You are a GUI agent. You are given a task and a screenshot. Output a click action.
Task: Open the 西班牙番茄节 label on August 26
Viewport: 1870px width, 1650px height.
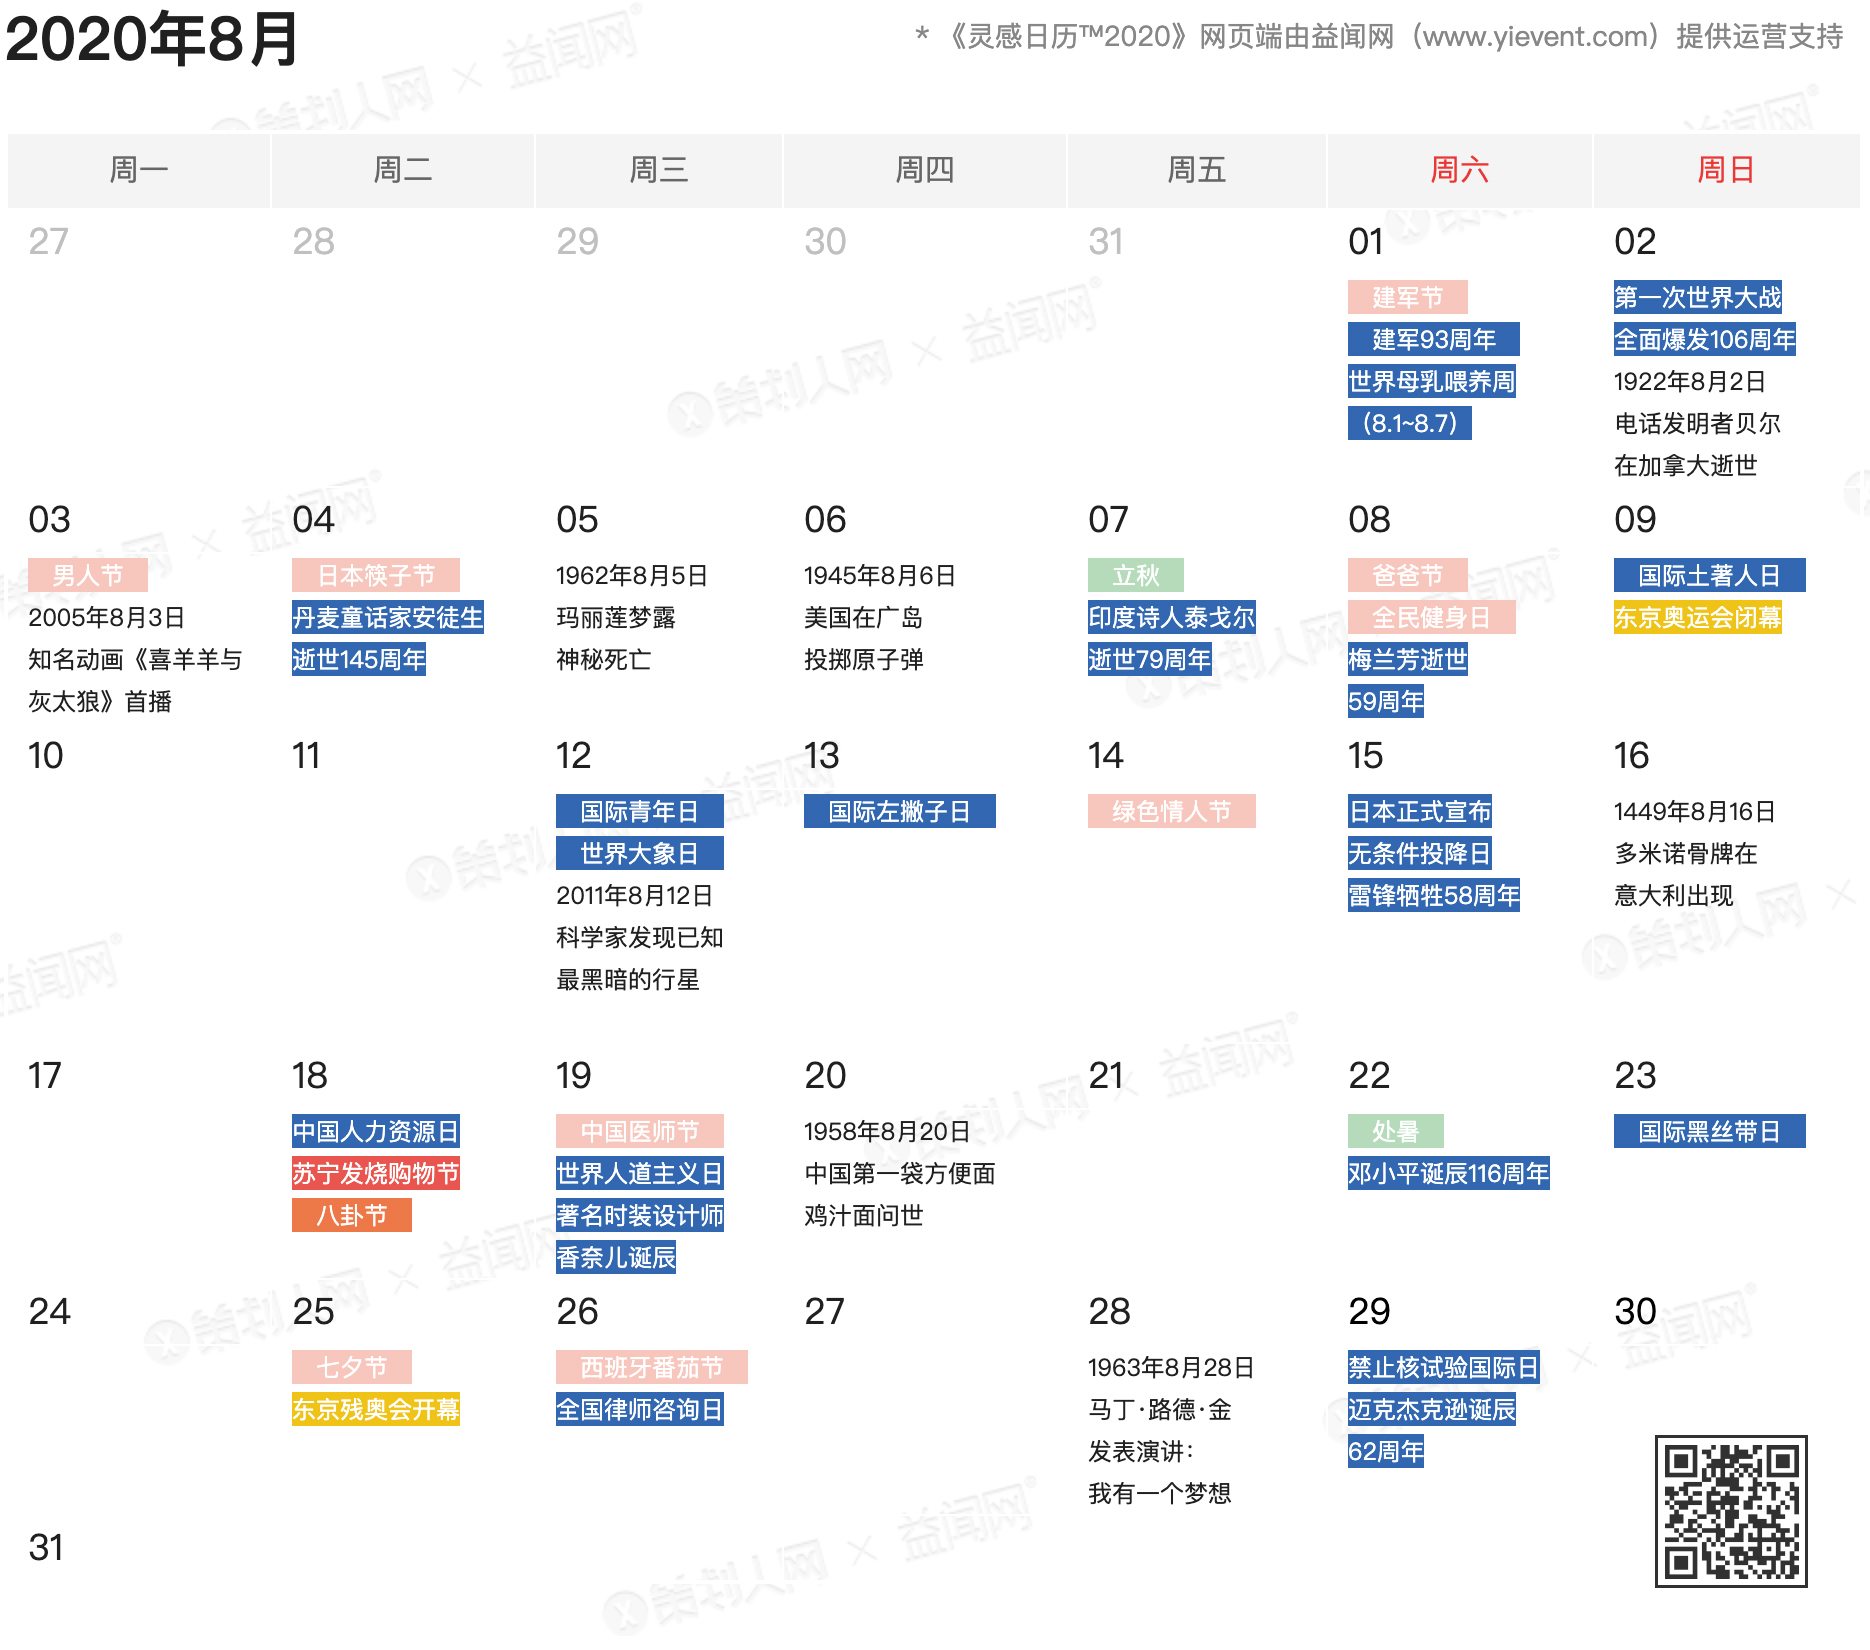[x=651, y=1368]
